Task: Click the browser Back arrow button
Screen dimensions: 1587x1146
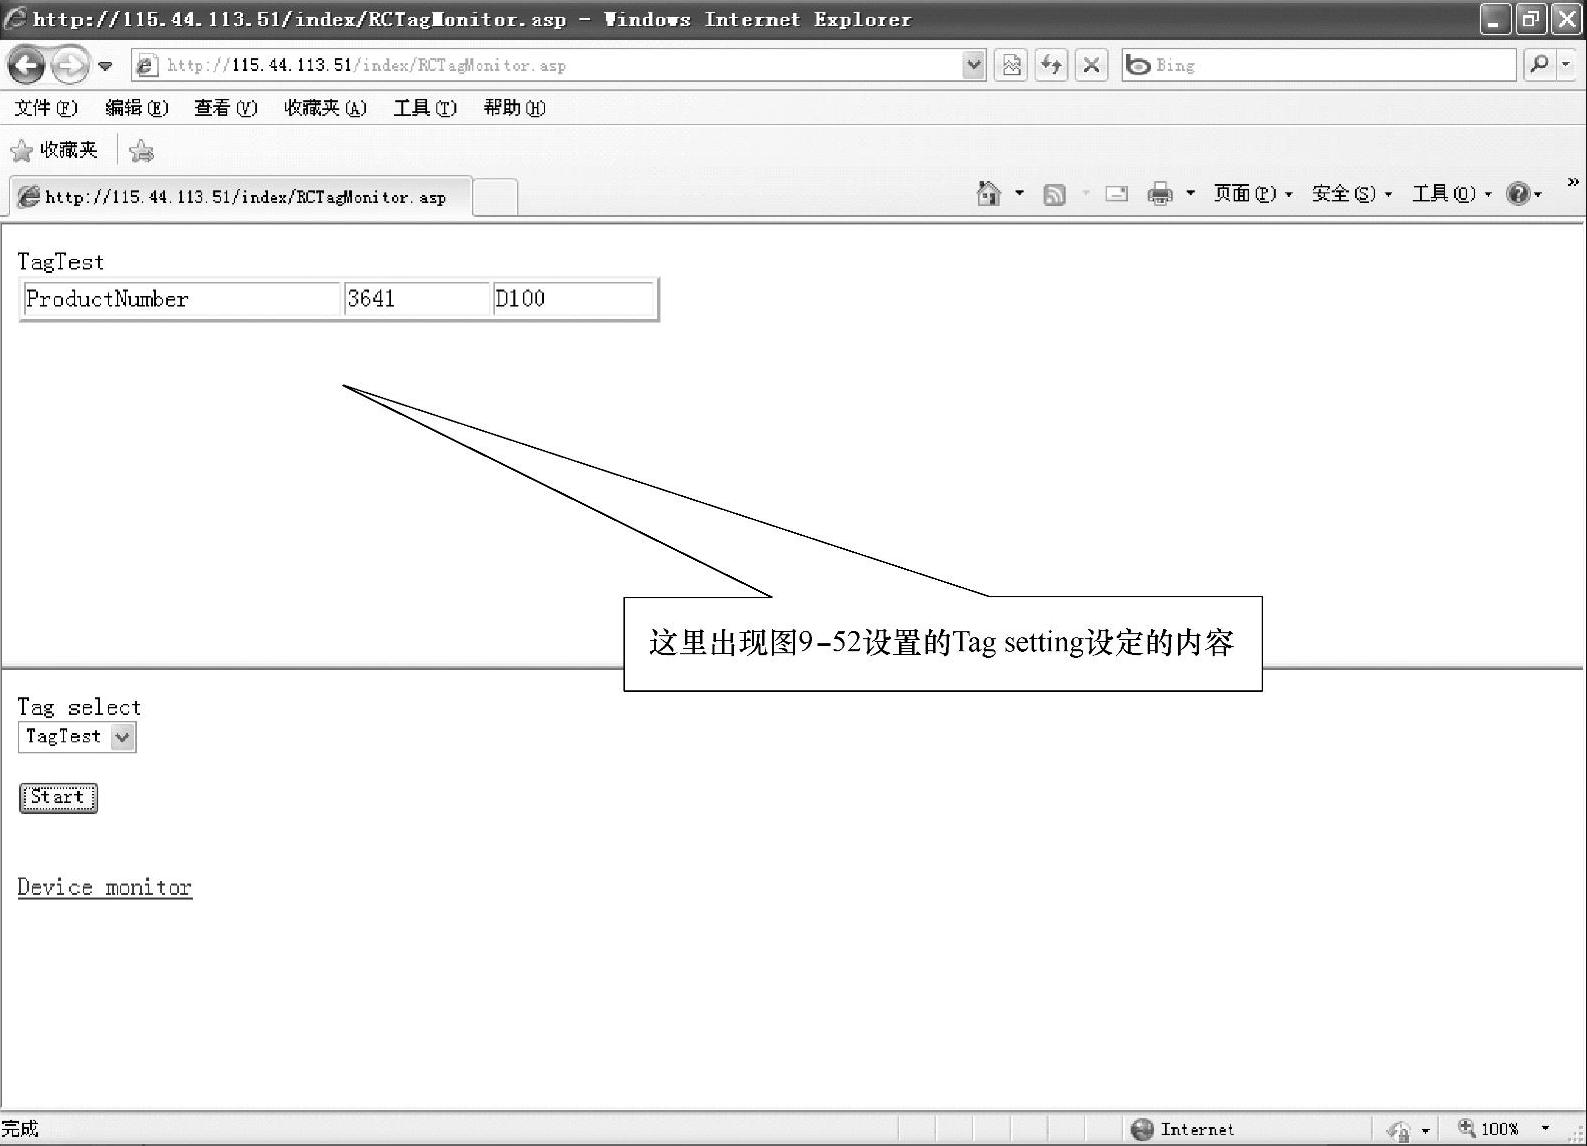Action: coord(27,66)
